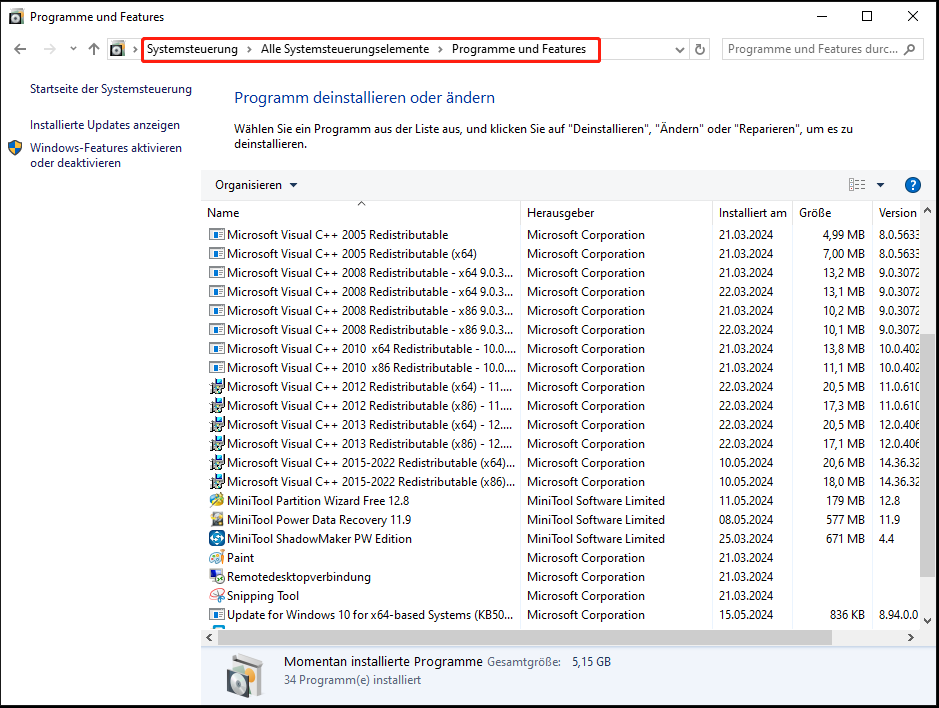Open the help question mark button
The width and height of the screenshot is (939, 708).
tap(912, 185)
